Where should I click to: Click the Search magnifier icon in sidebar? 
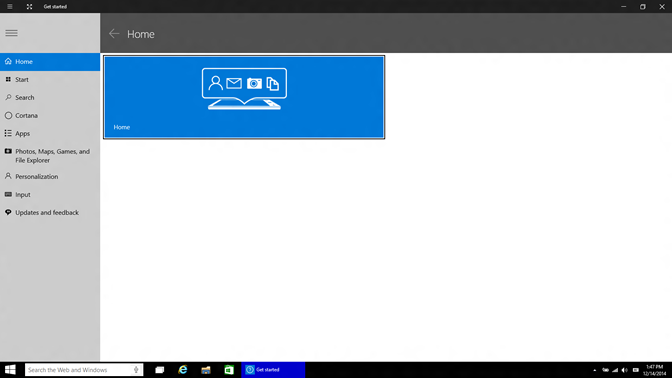pos(8,97)
